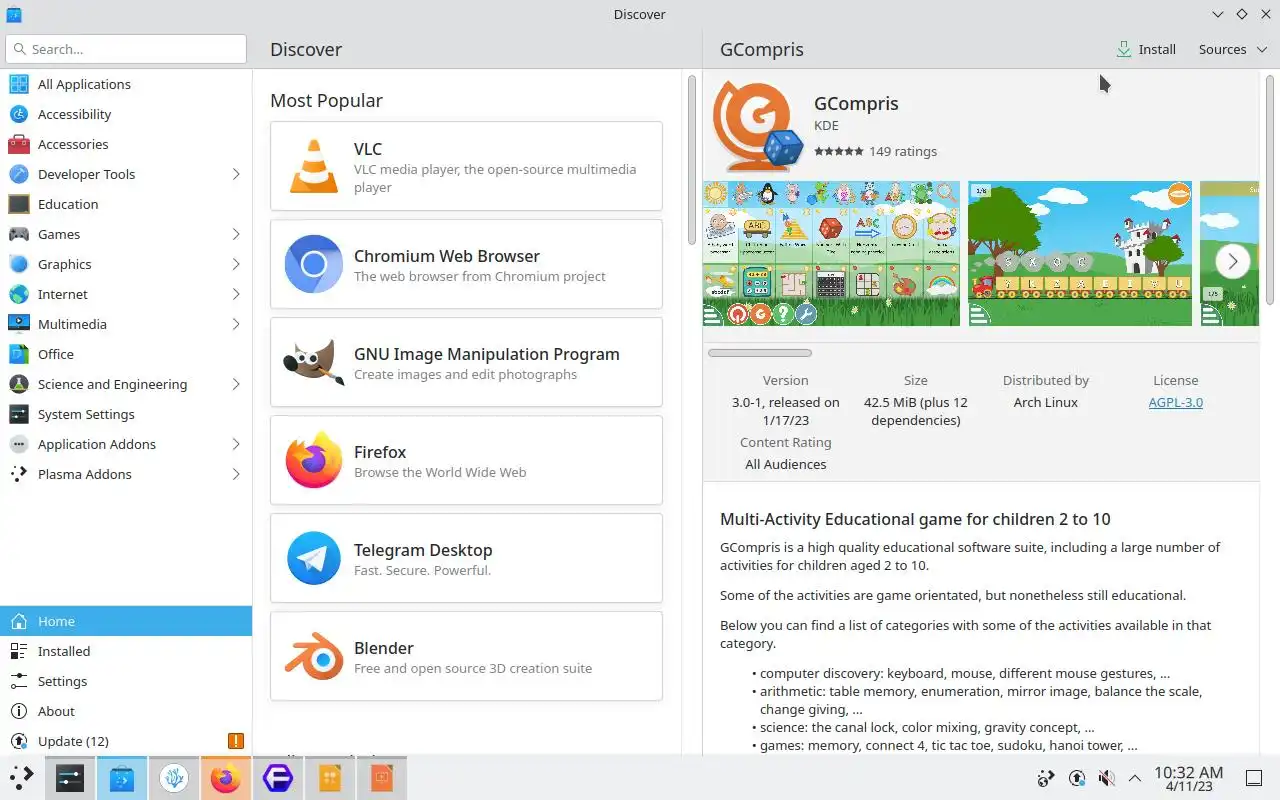
Task: Click the screenshots horizontal scrollbar
Action: click(x=760, y=353)
